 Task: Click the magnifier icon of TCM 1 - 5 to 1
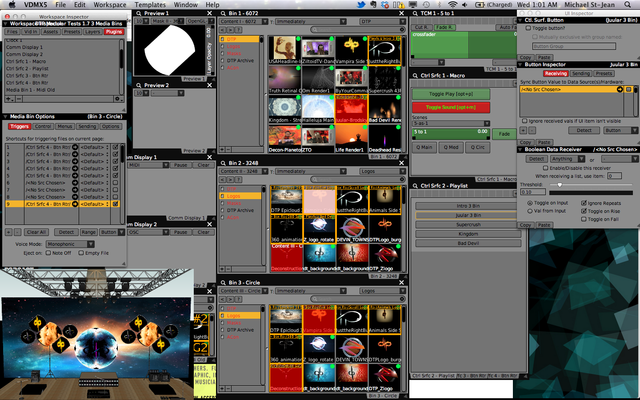coord(415,13)
